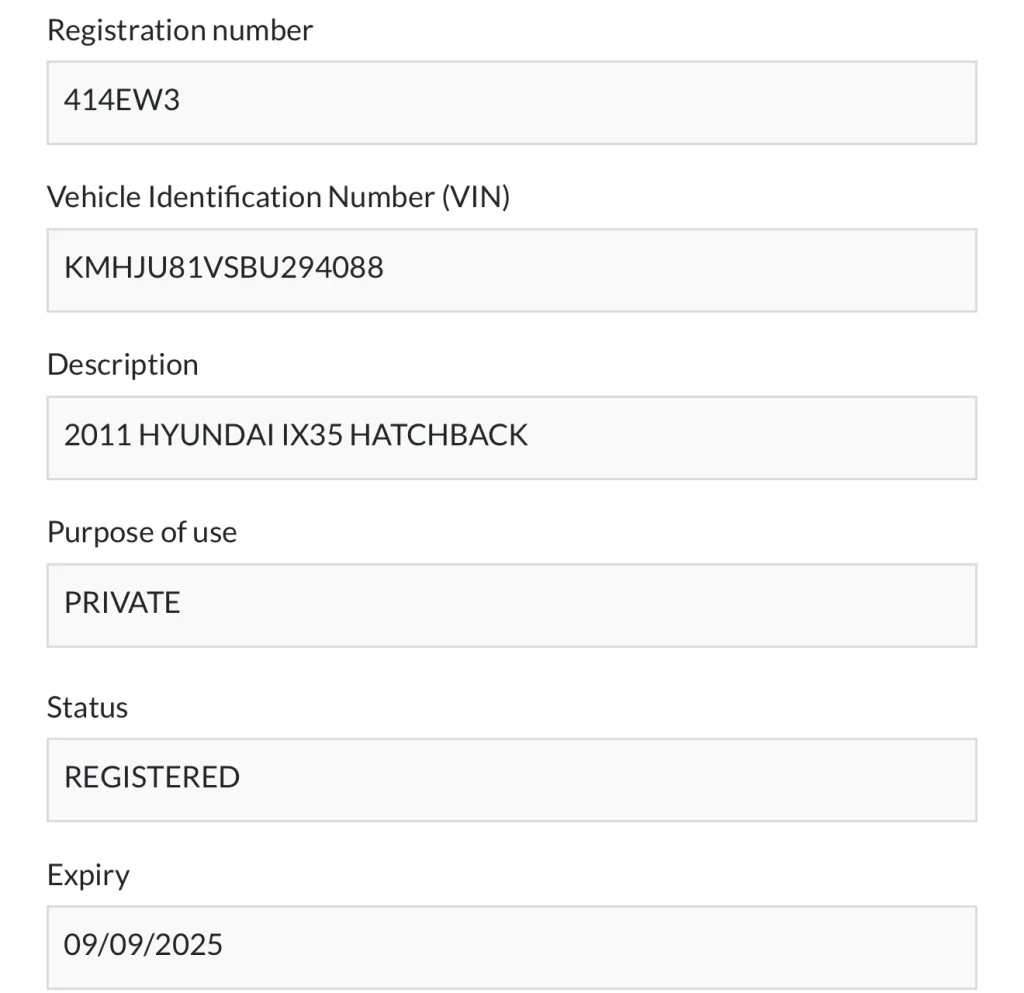Click the 09/09/2025 expiry date text
This screenshot has width=1024, height=993.
point(143,945)
